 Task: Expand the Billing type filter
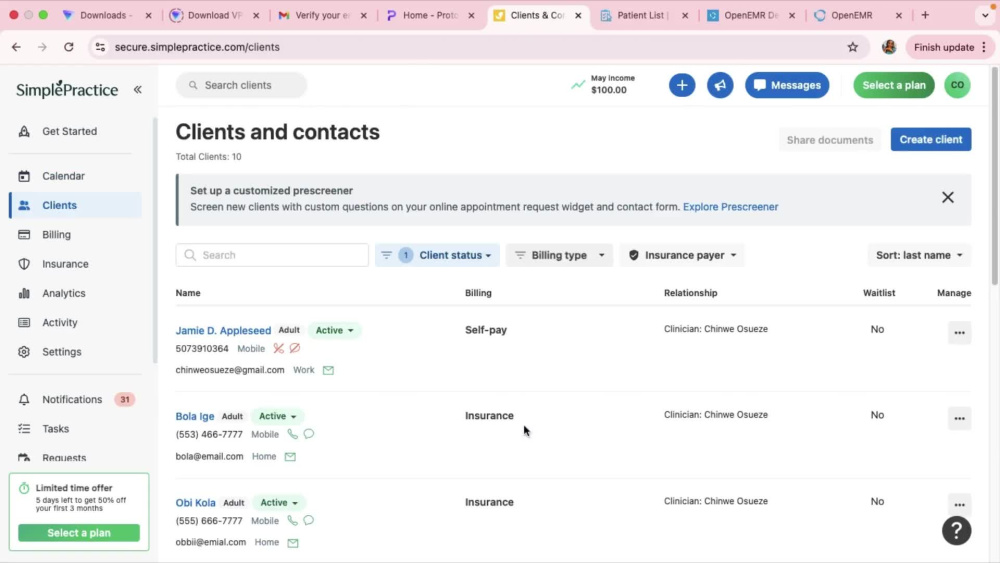coord(559,255)
